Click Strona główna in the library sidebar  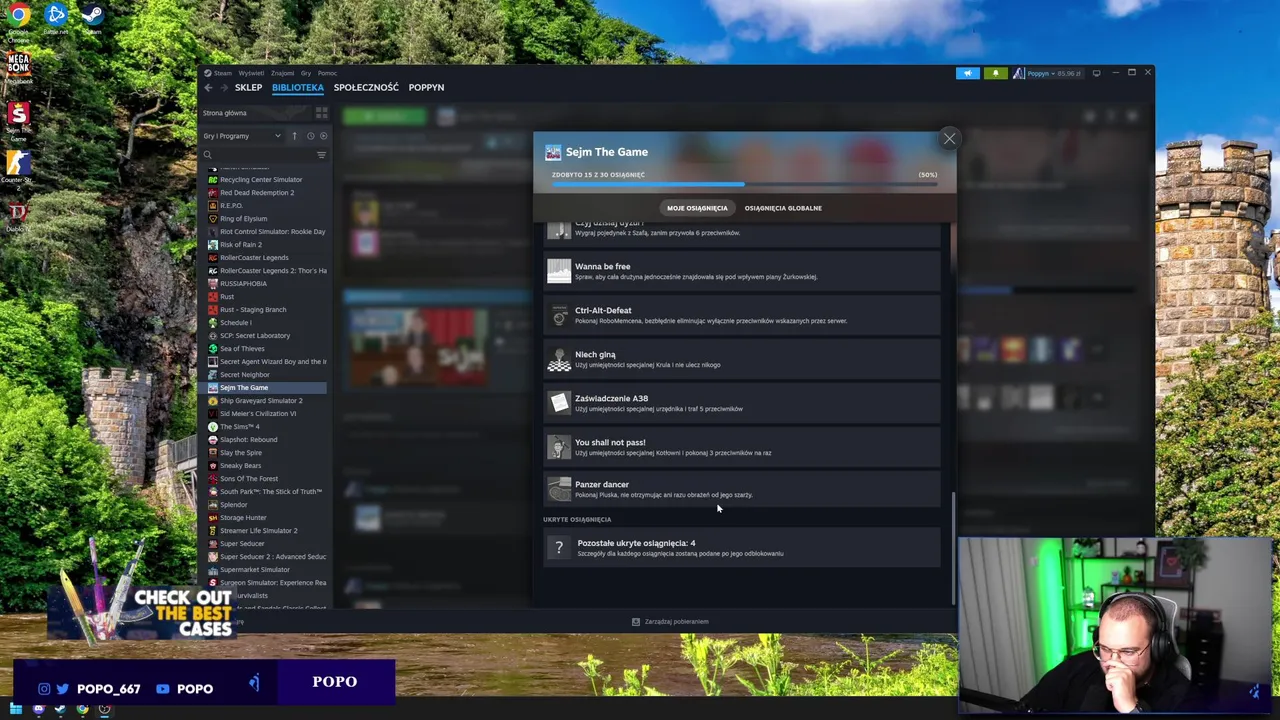225,113
